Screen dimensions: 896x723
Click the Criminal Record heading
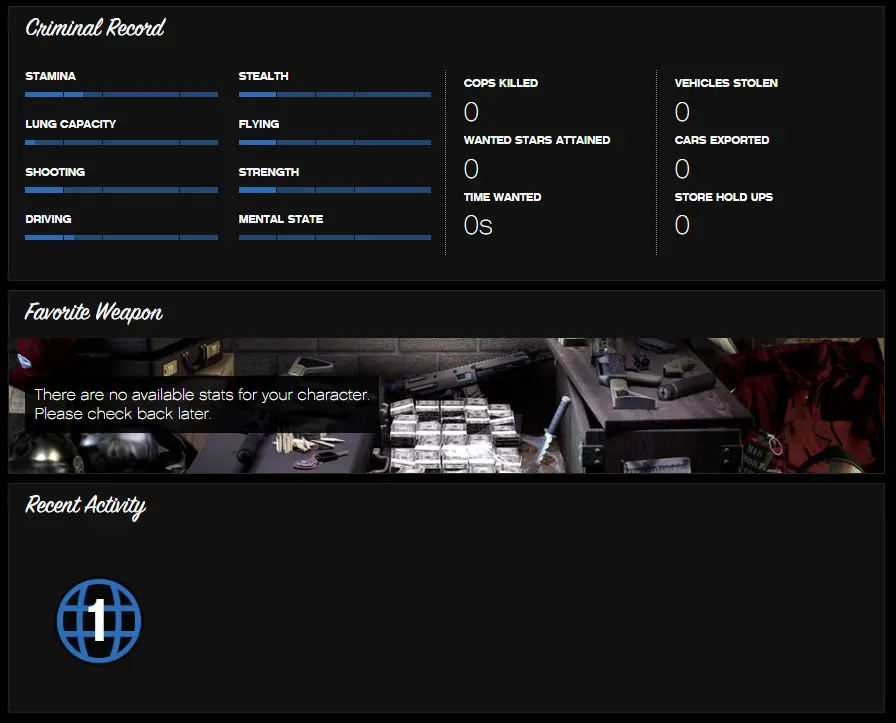point(95,28)
